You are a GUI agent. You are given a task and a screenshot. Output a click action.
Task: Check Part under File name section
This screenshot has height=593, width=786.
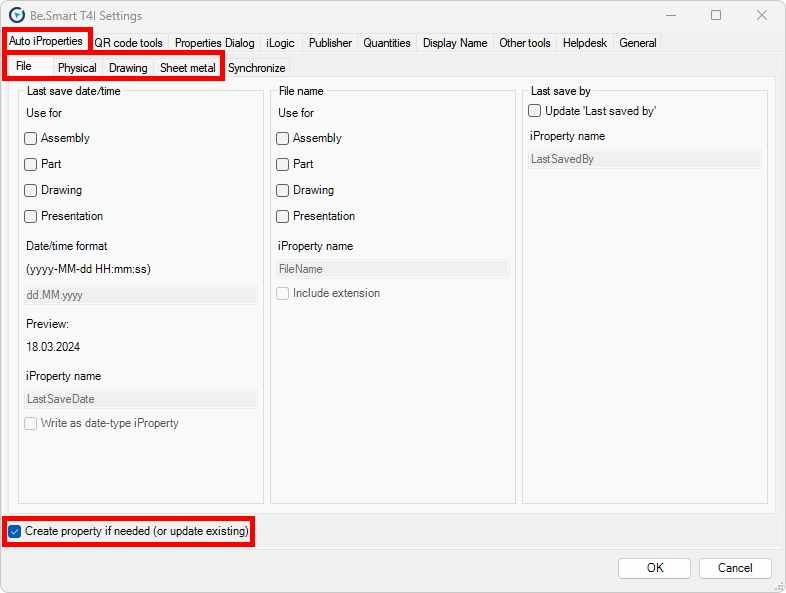coord(283,165)
